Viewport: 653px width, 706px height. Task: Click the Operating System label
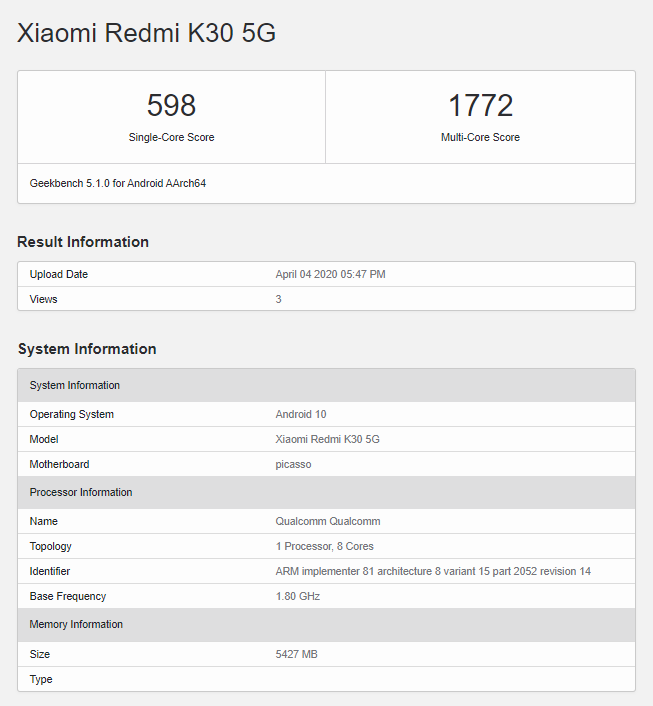[72, 414]
